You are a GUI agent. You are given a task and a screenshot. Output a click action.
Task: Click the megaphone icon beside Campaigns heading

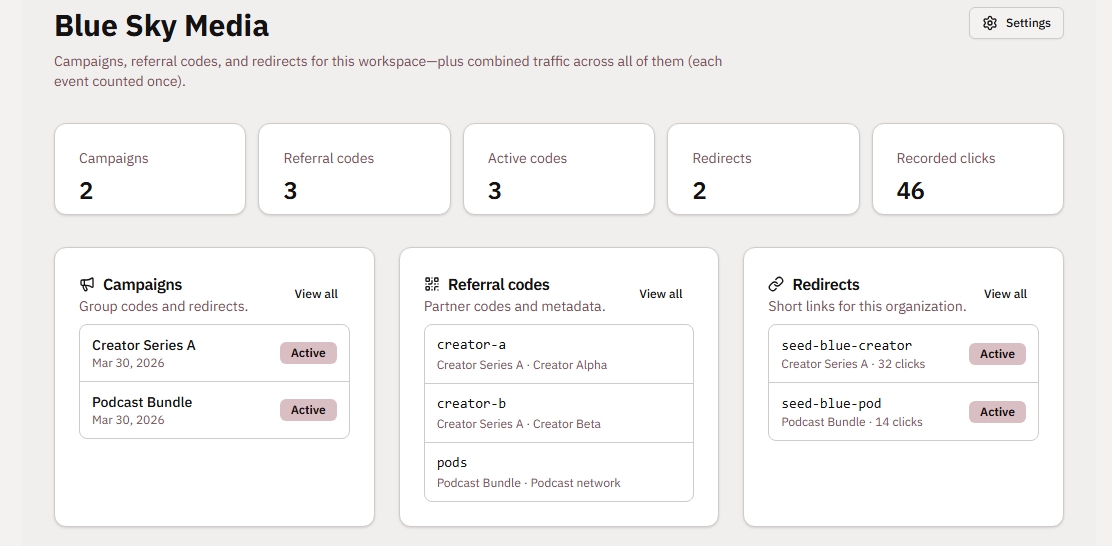88,285
